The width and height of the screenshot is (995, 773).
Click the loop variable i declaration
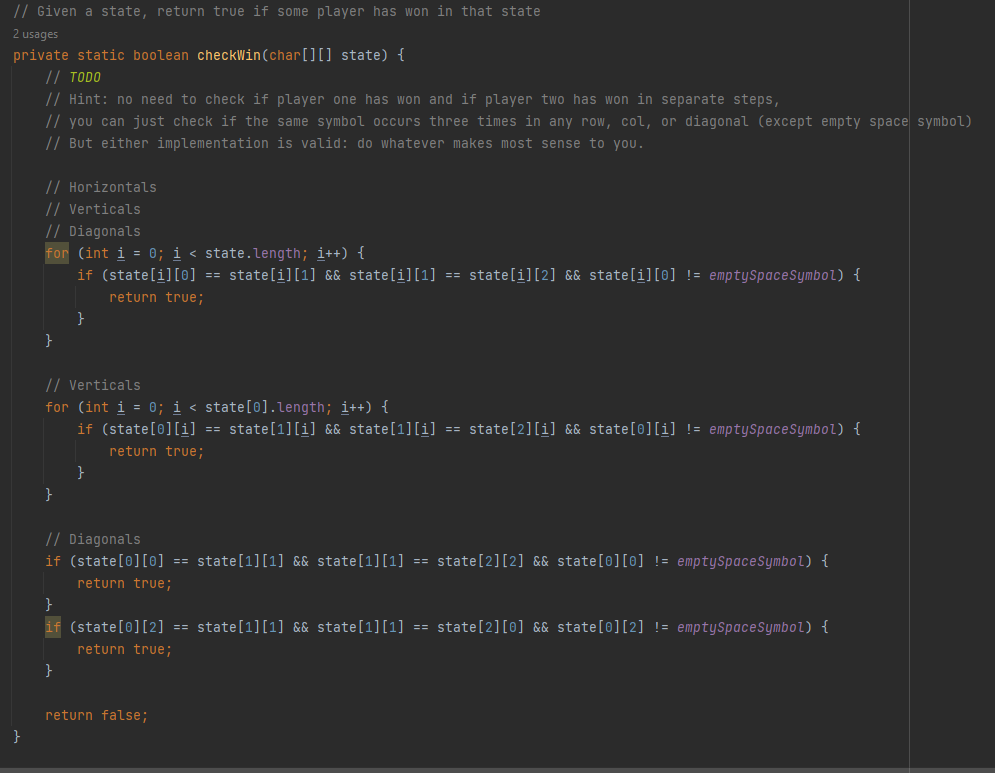point(120,253)
